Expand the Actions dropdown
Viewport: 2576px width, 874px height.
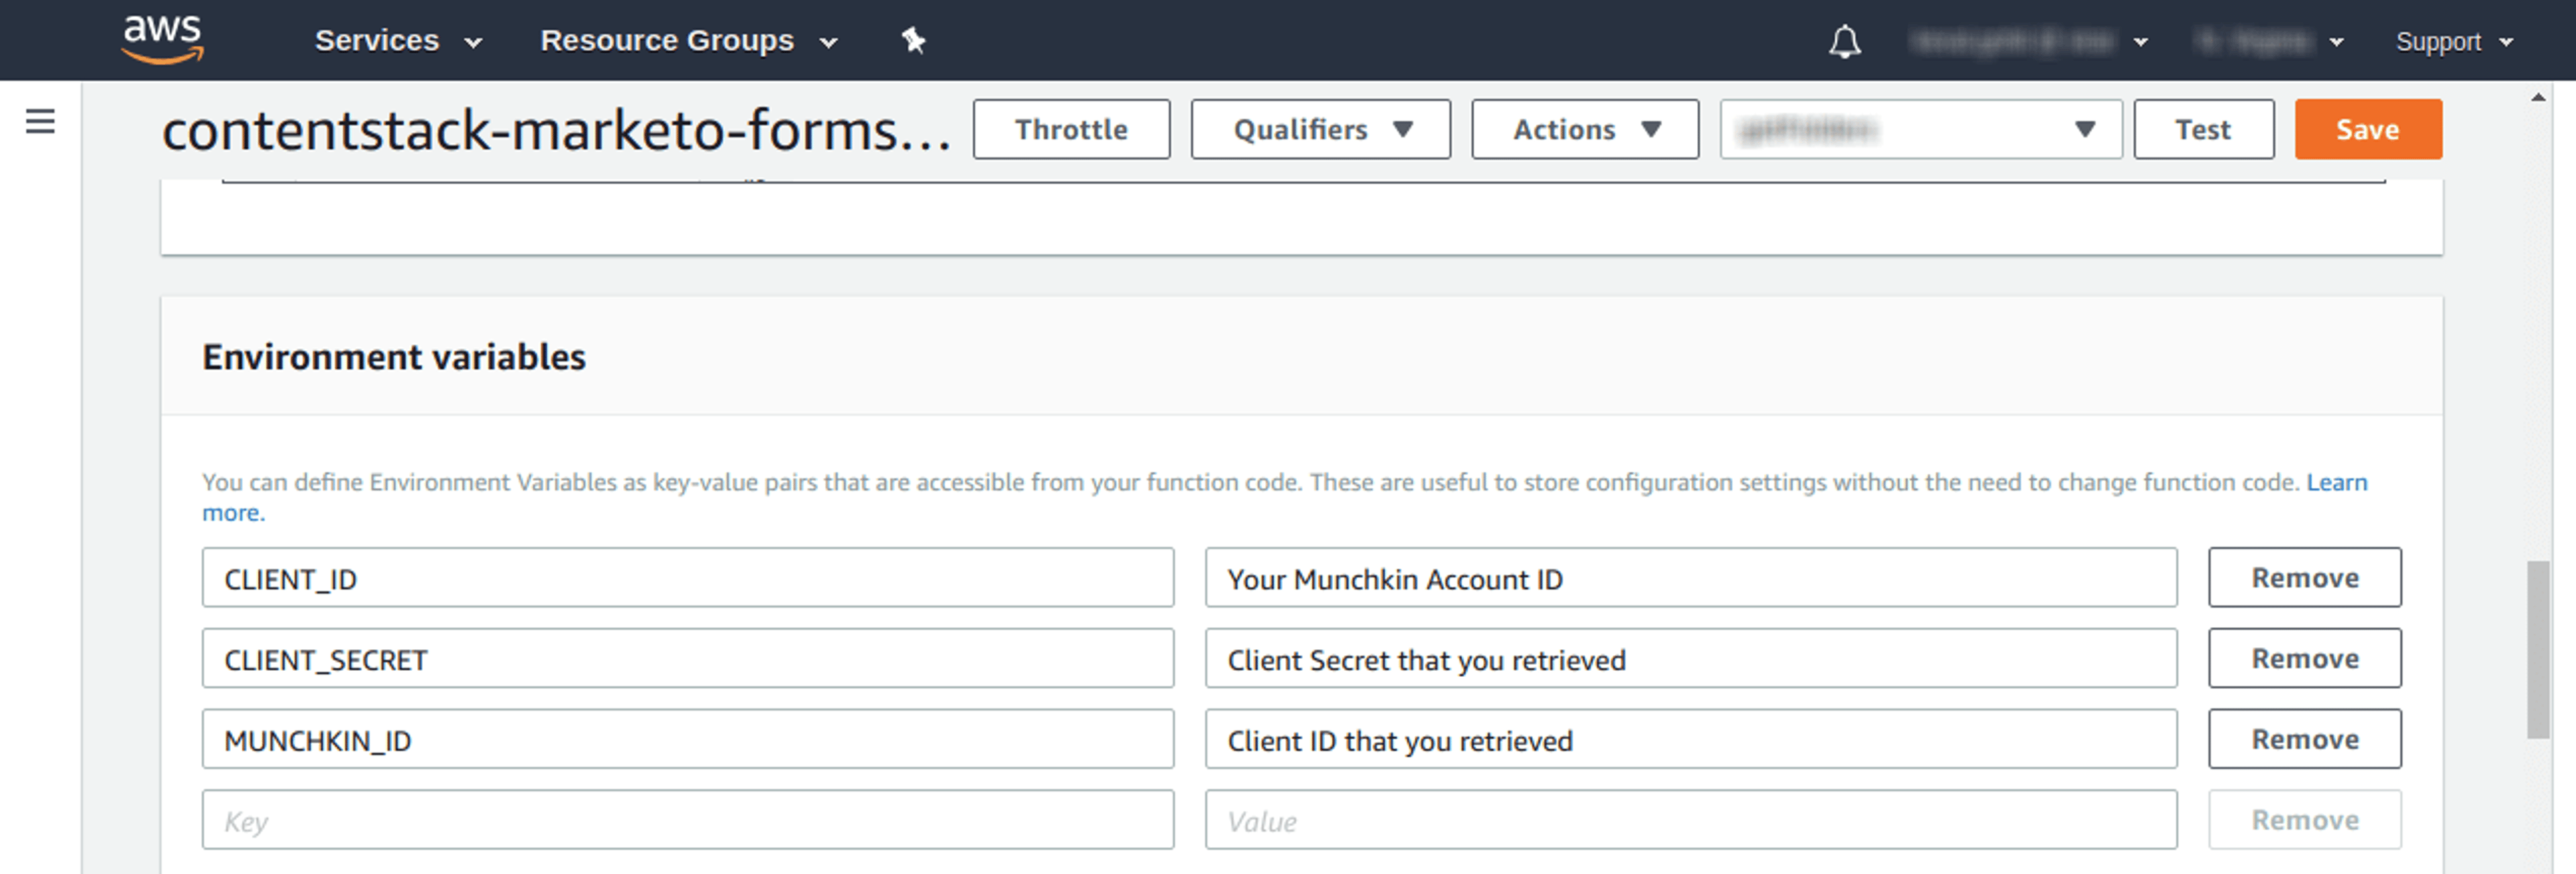tap(1584, 129)
